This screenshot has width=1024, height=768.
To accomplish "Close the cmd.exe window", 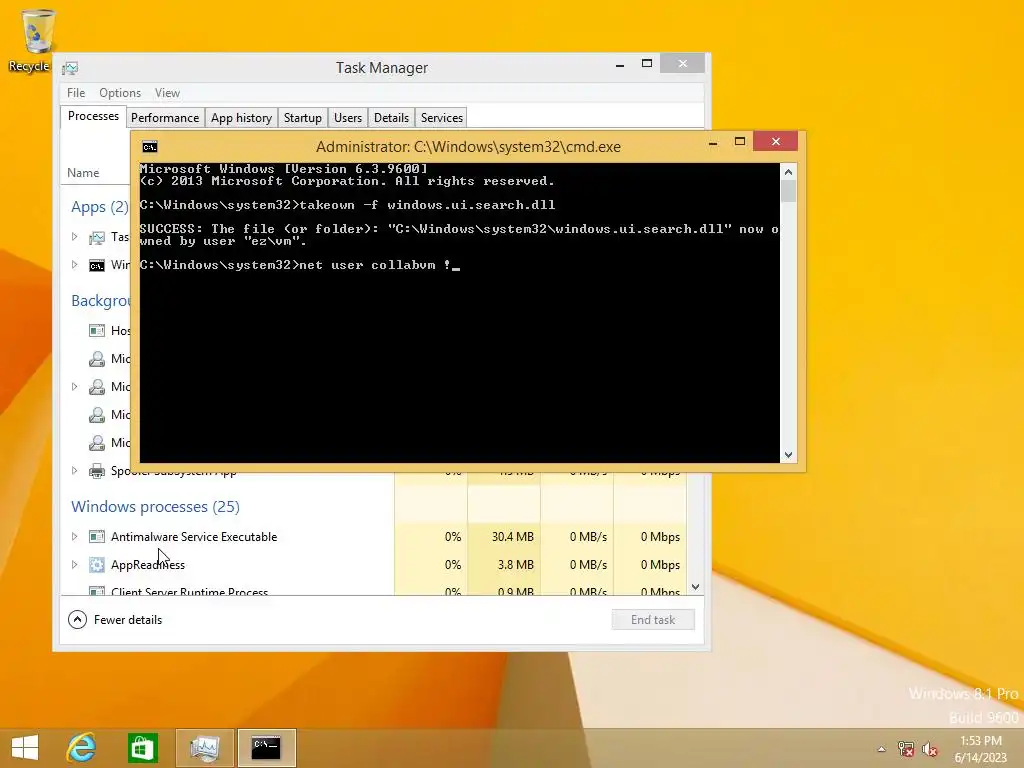I will [x=775, y=141].
